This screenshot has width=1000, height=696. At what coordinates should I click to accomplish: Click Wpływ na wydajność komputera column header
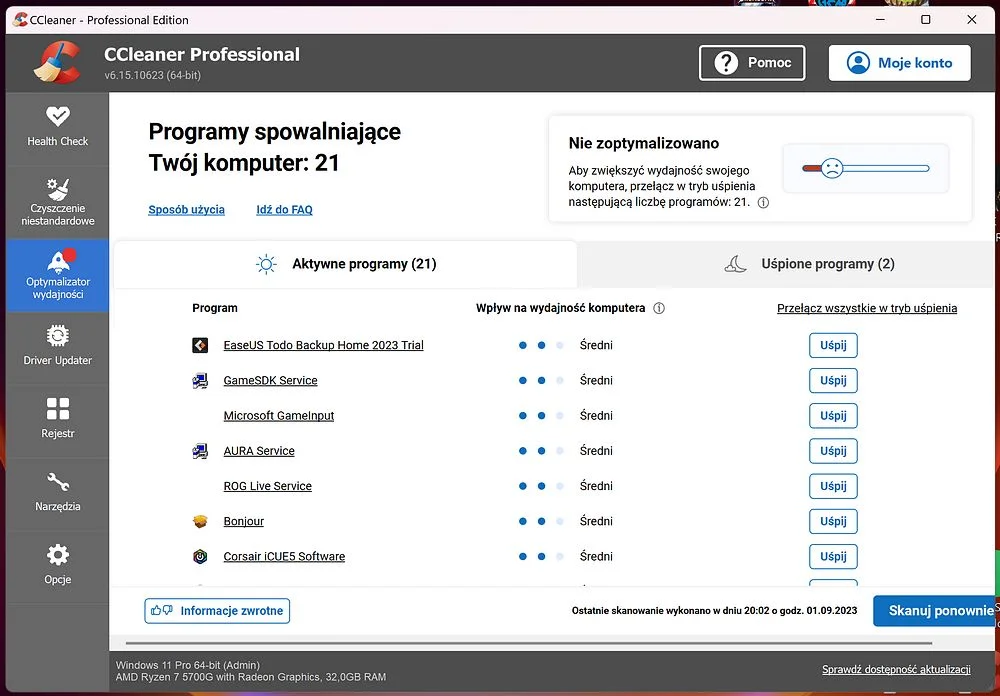561,308
